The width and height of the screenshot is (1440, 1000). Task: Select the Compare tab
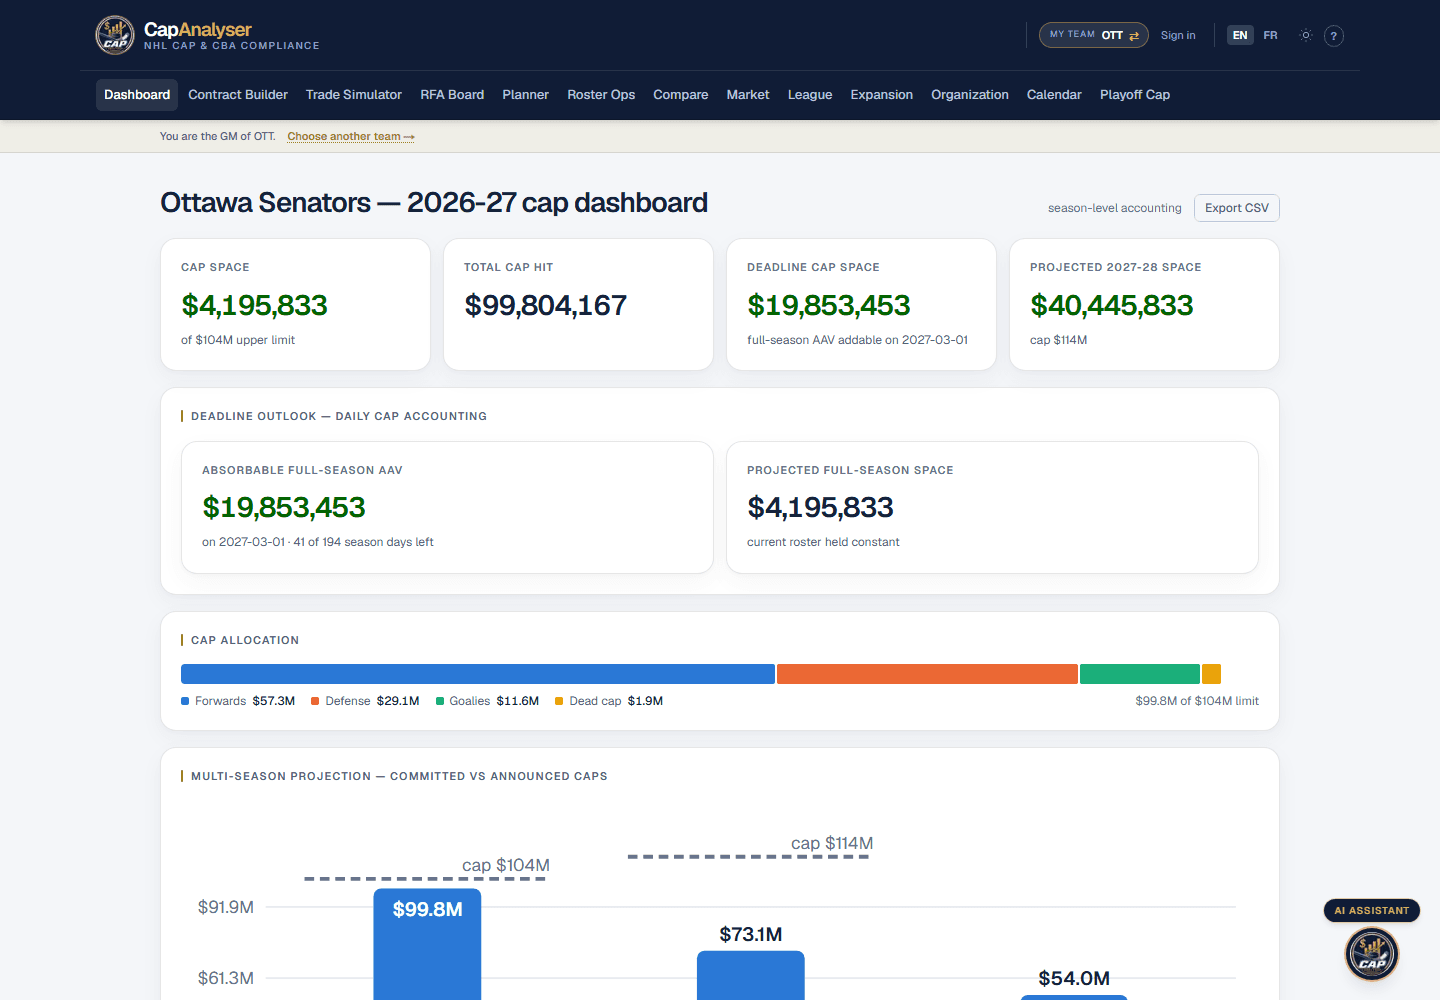pos(681,95)
